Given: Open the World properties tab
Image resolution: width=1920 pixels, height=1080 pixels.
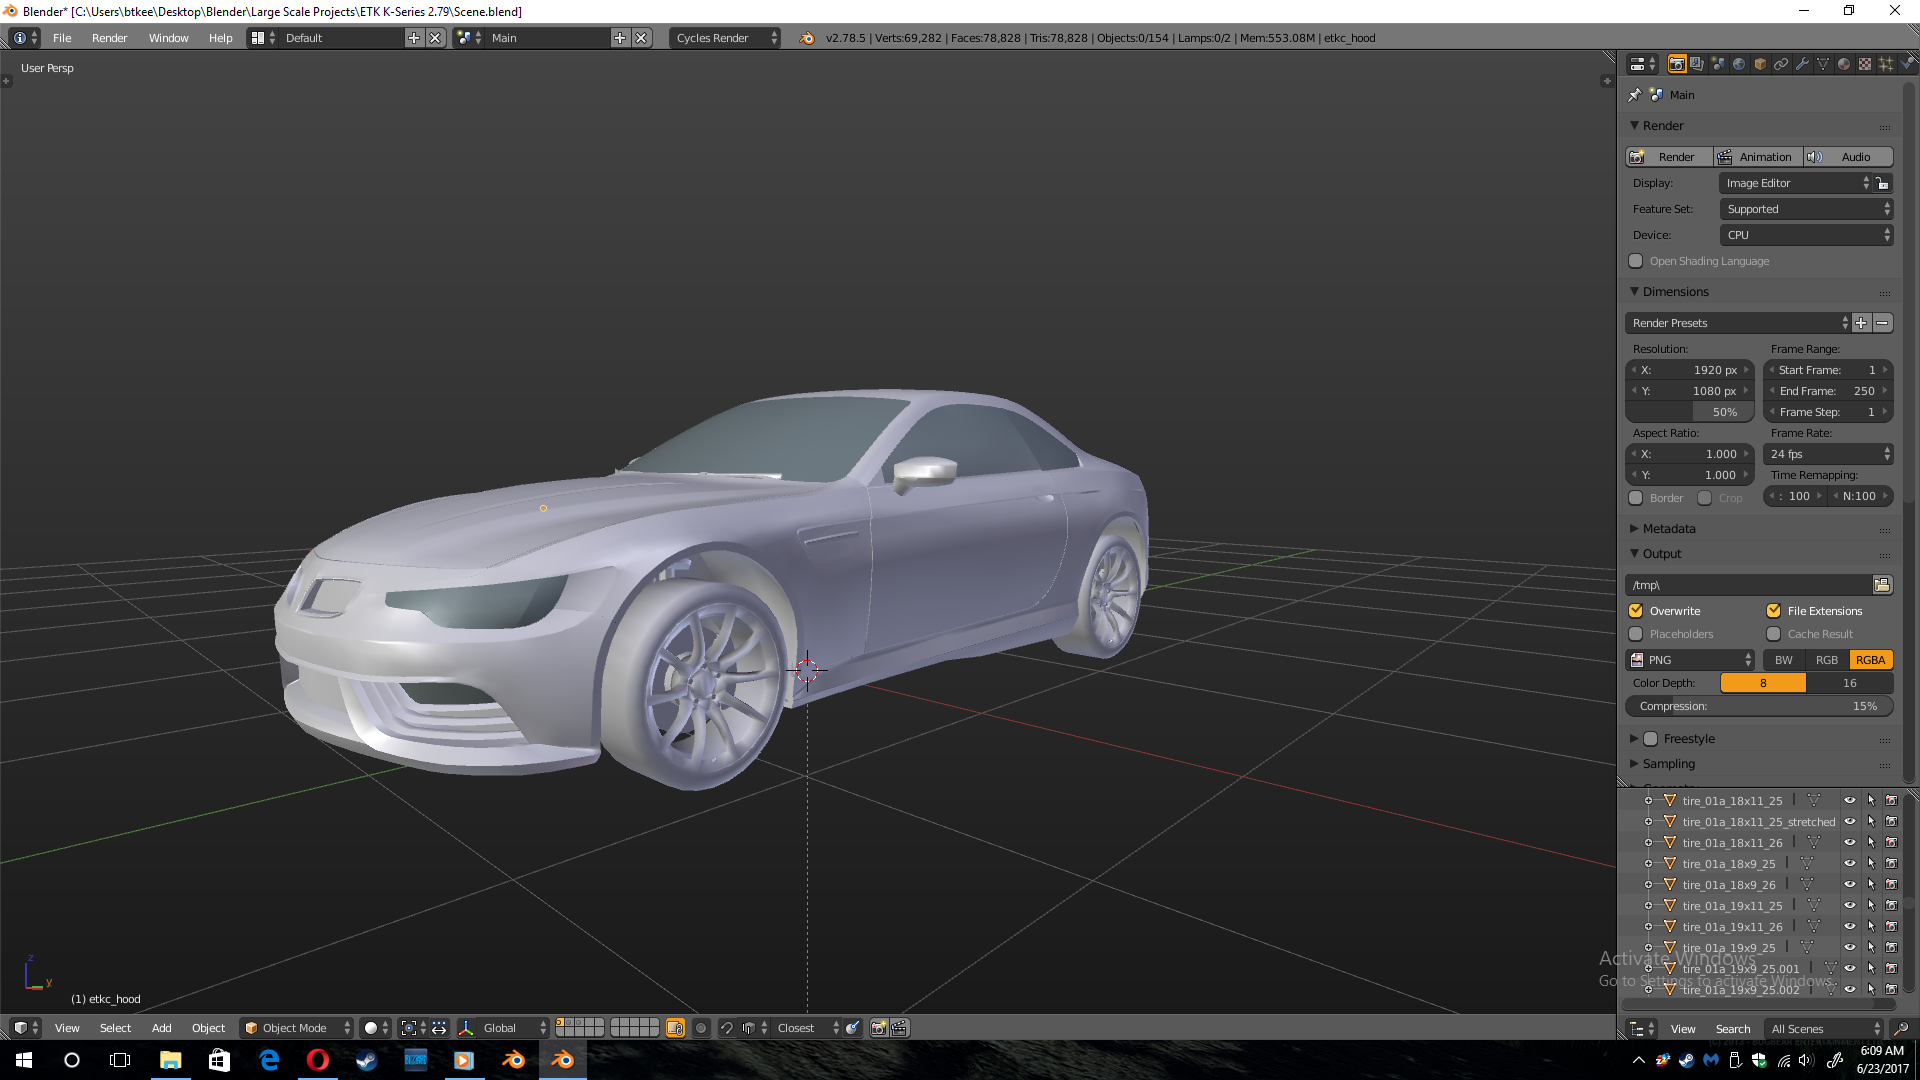Looking at the screenshot, I should coord(1739,64).
